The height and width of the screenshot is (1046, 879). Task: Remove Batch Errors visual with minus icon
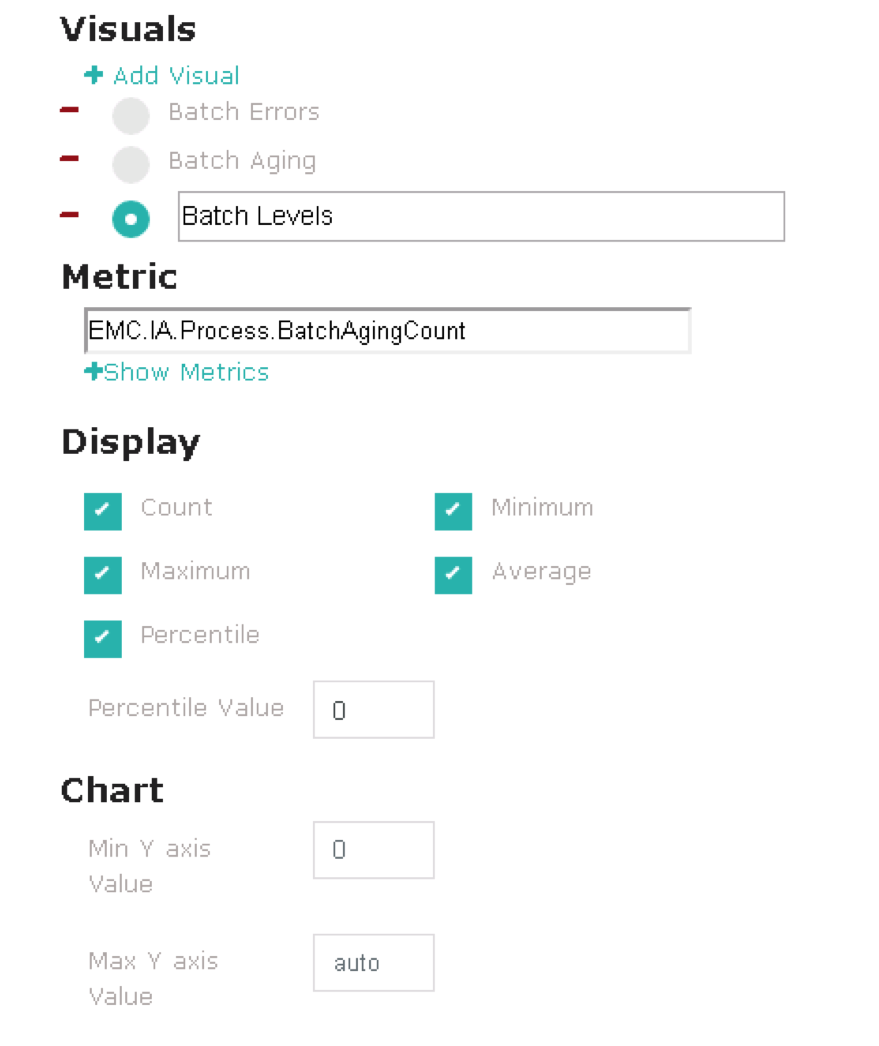click(x=69, y=110)
